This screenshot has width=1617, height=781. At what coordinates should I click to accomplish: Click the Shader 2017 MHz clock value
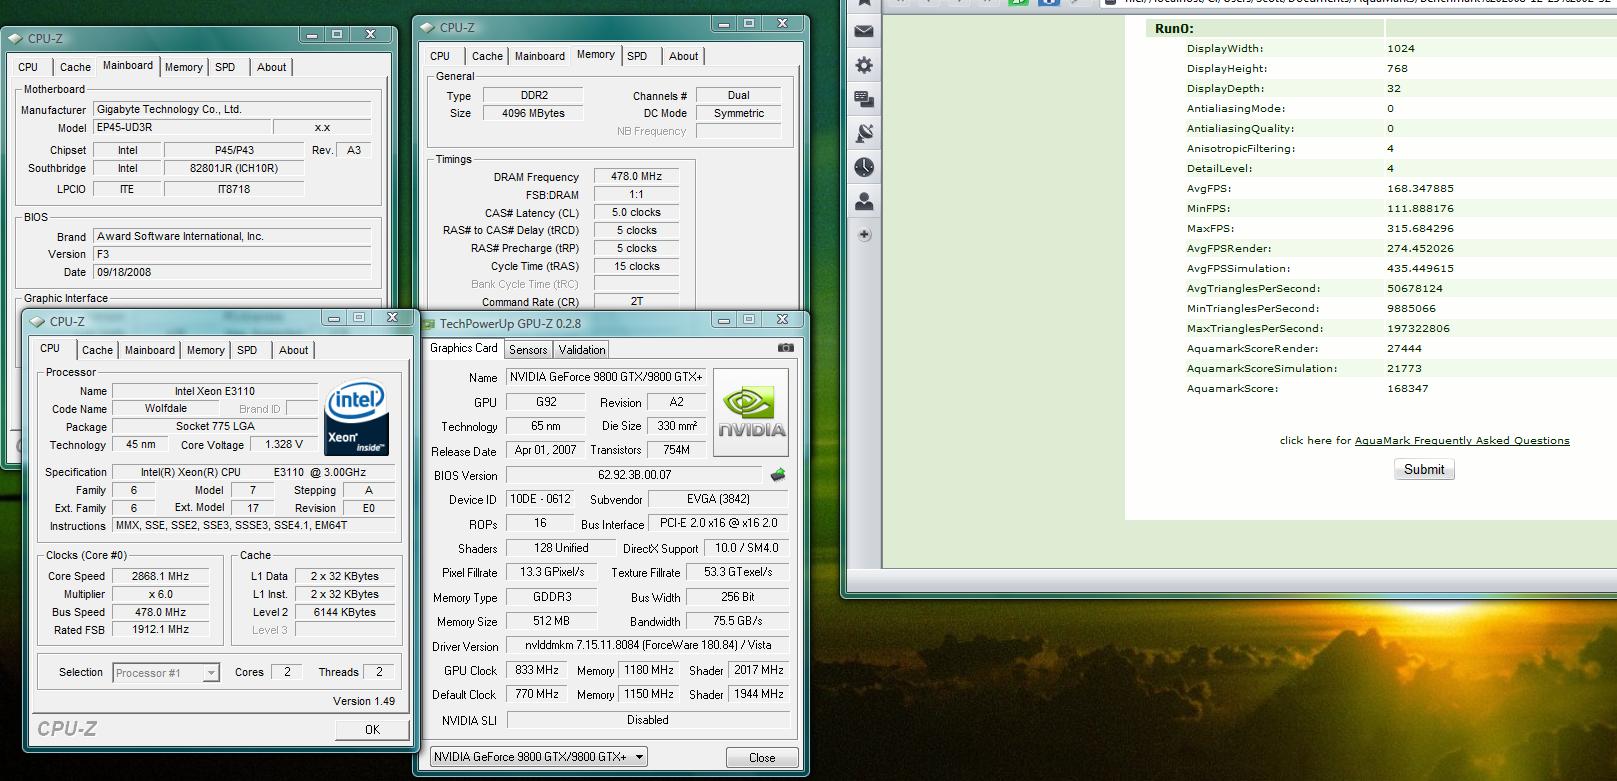point(759,670)
